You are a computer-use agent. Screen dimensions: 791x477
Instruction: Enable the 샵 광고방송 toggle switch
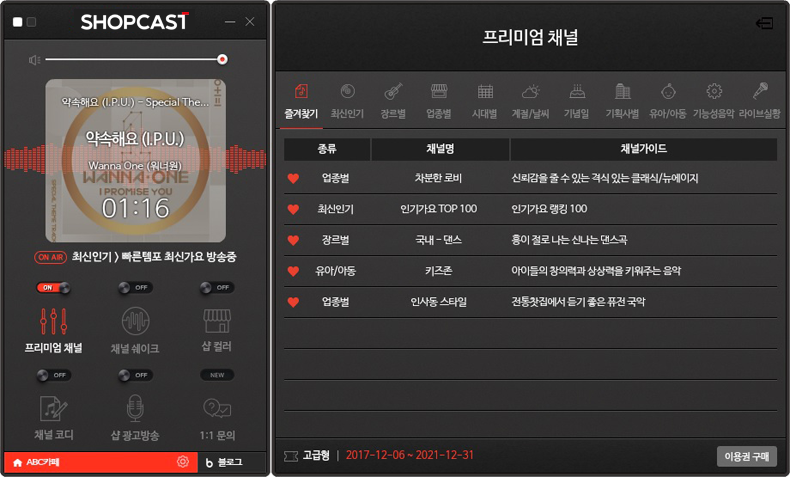pos(136,375)
